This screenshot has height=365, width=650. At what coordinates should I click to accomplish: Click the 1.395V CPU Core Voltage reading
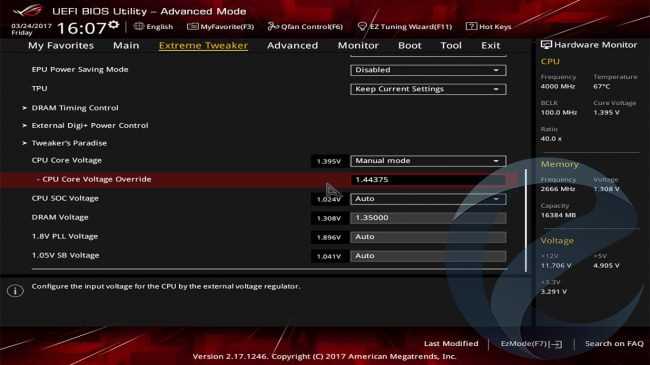click(x=329, y=161)
